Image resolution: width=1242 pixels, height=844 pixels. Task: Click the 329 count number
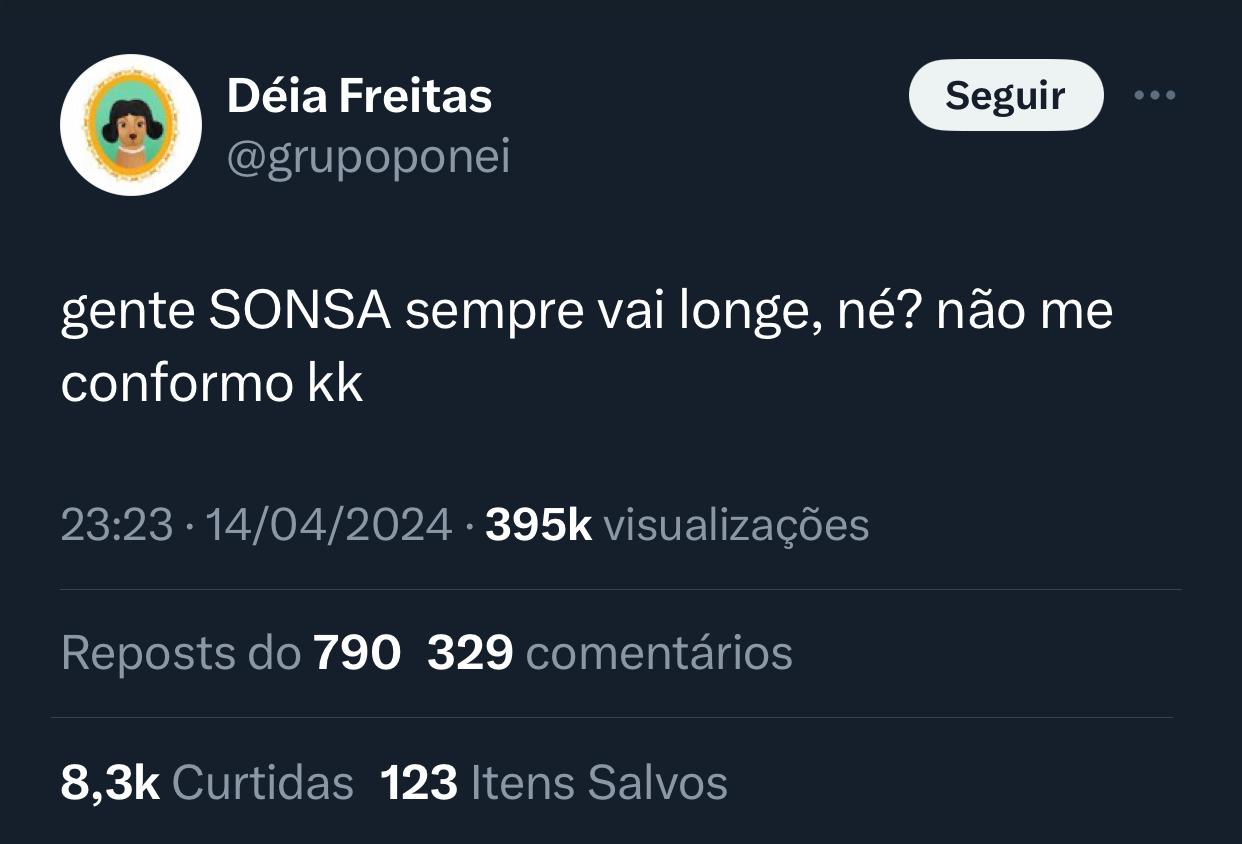(x=470, y=653)
